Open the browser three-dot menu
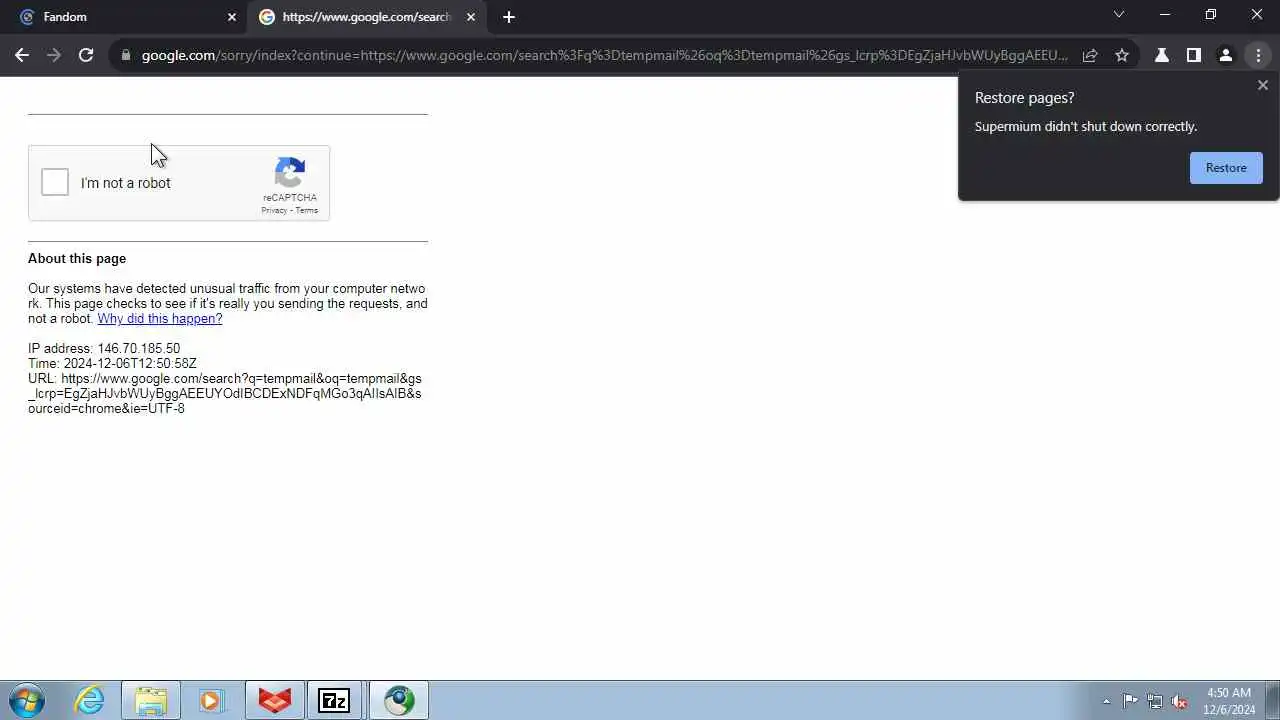Screen dimensions: 1280x720 click(1258, 55)
